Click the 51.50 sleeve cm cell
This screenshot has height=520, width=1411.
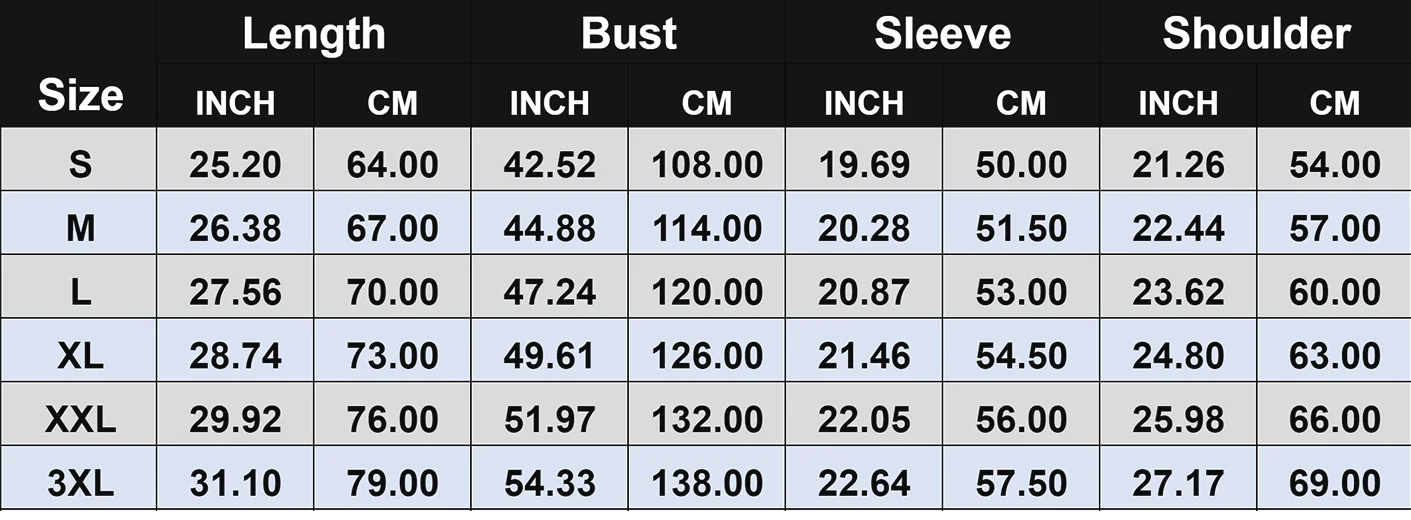pos(1021,228)
